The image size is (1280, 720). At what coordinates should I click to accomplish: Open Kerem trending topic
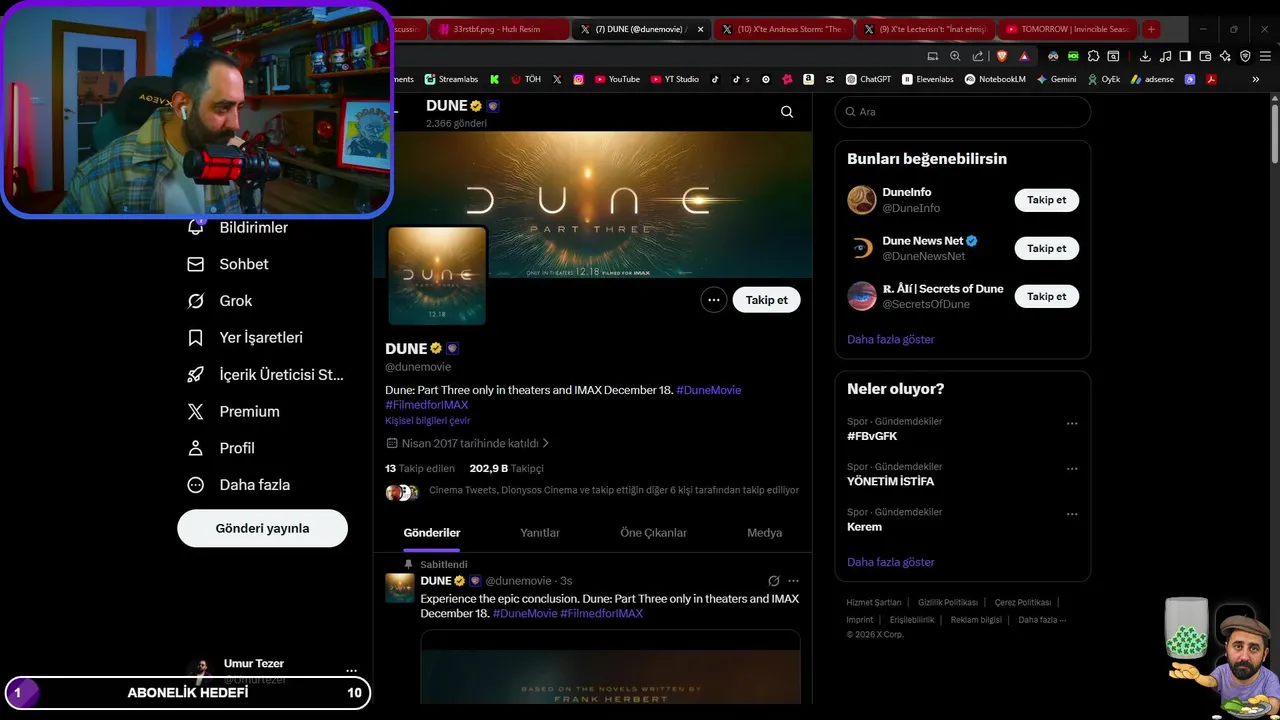pyautogui.click(x=864, y=527)
